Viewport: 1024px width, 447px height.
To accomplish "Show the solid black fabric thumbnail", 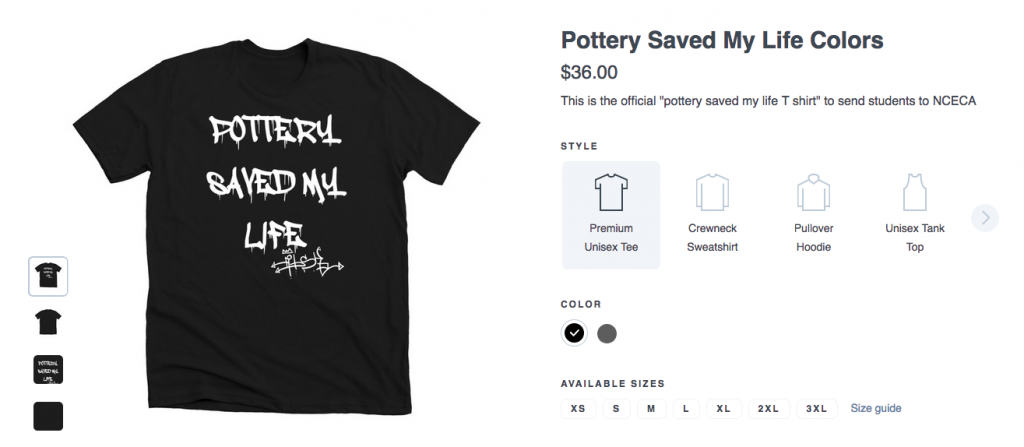I will [x=48, y=415].
